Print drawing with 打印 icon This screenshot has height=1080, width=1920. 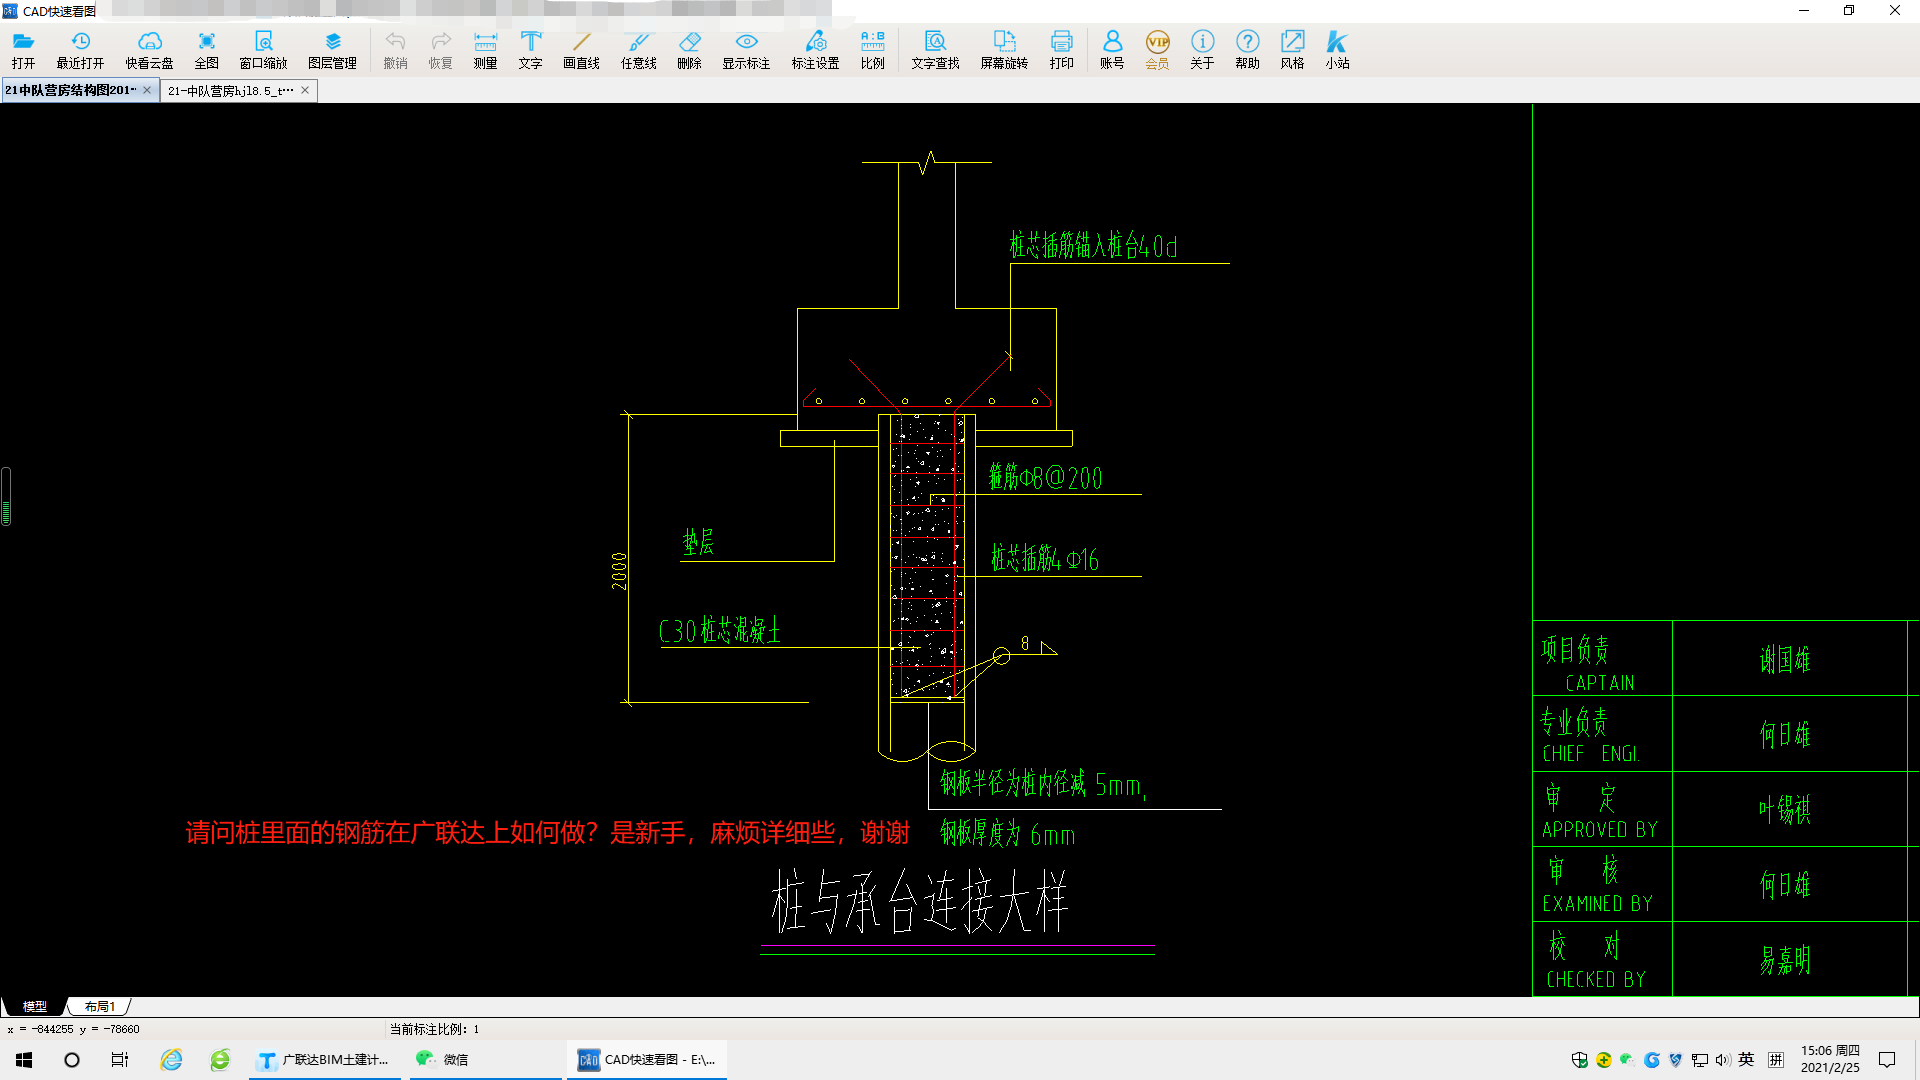click(1061, 49)
